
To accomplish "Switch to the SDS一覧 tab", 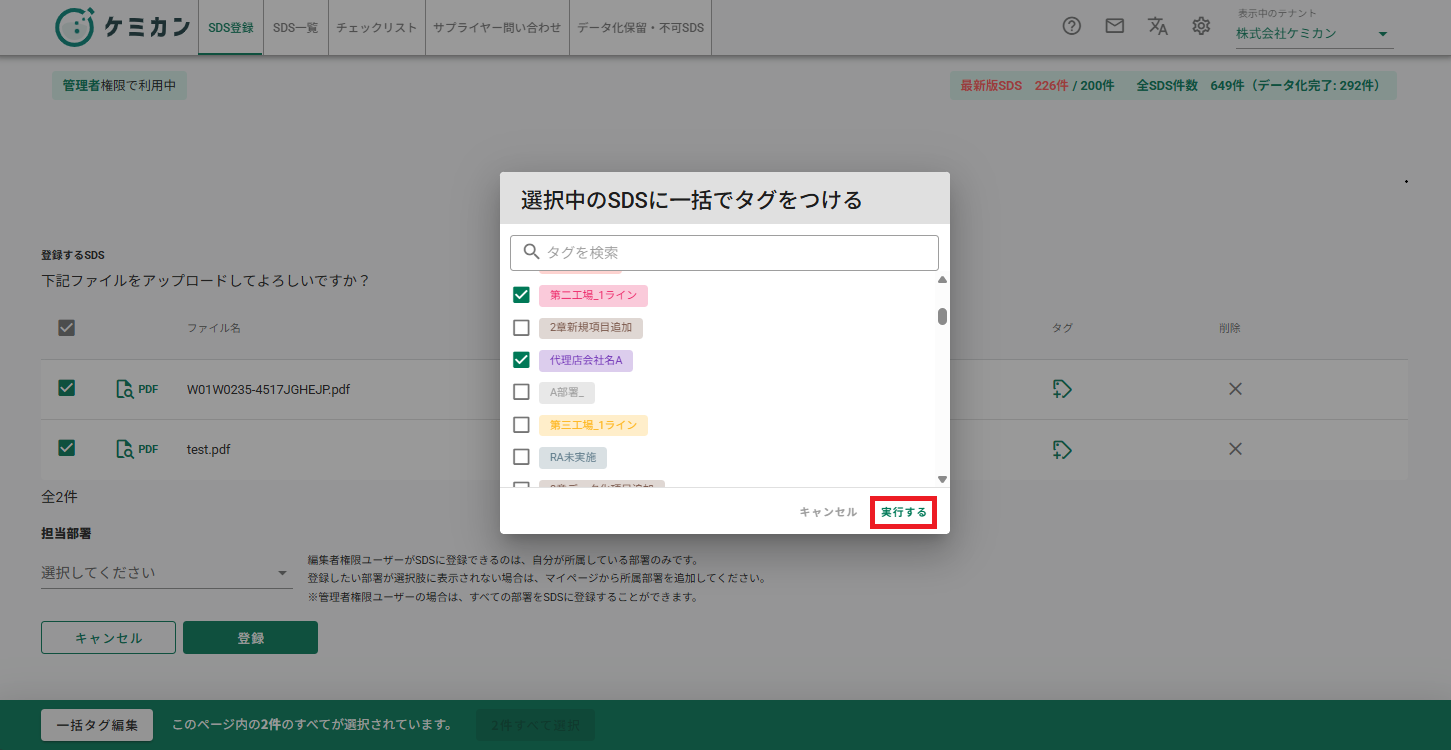I will [x=295, y=27].
